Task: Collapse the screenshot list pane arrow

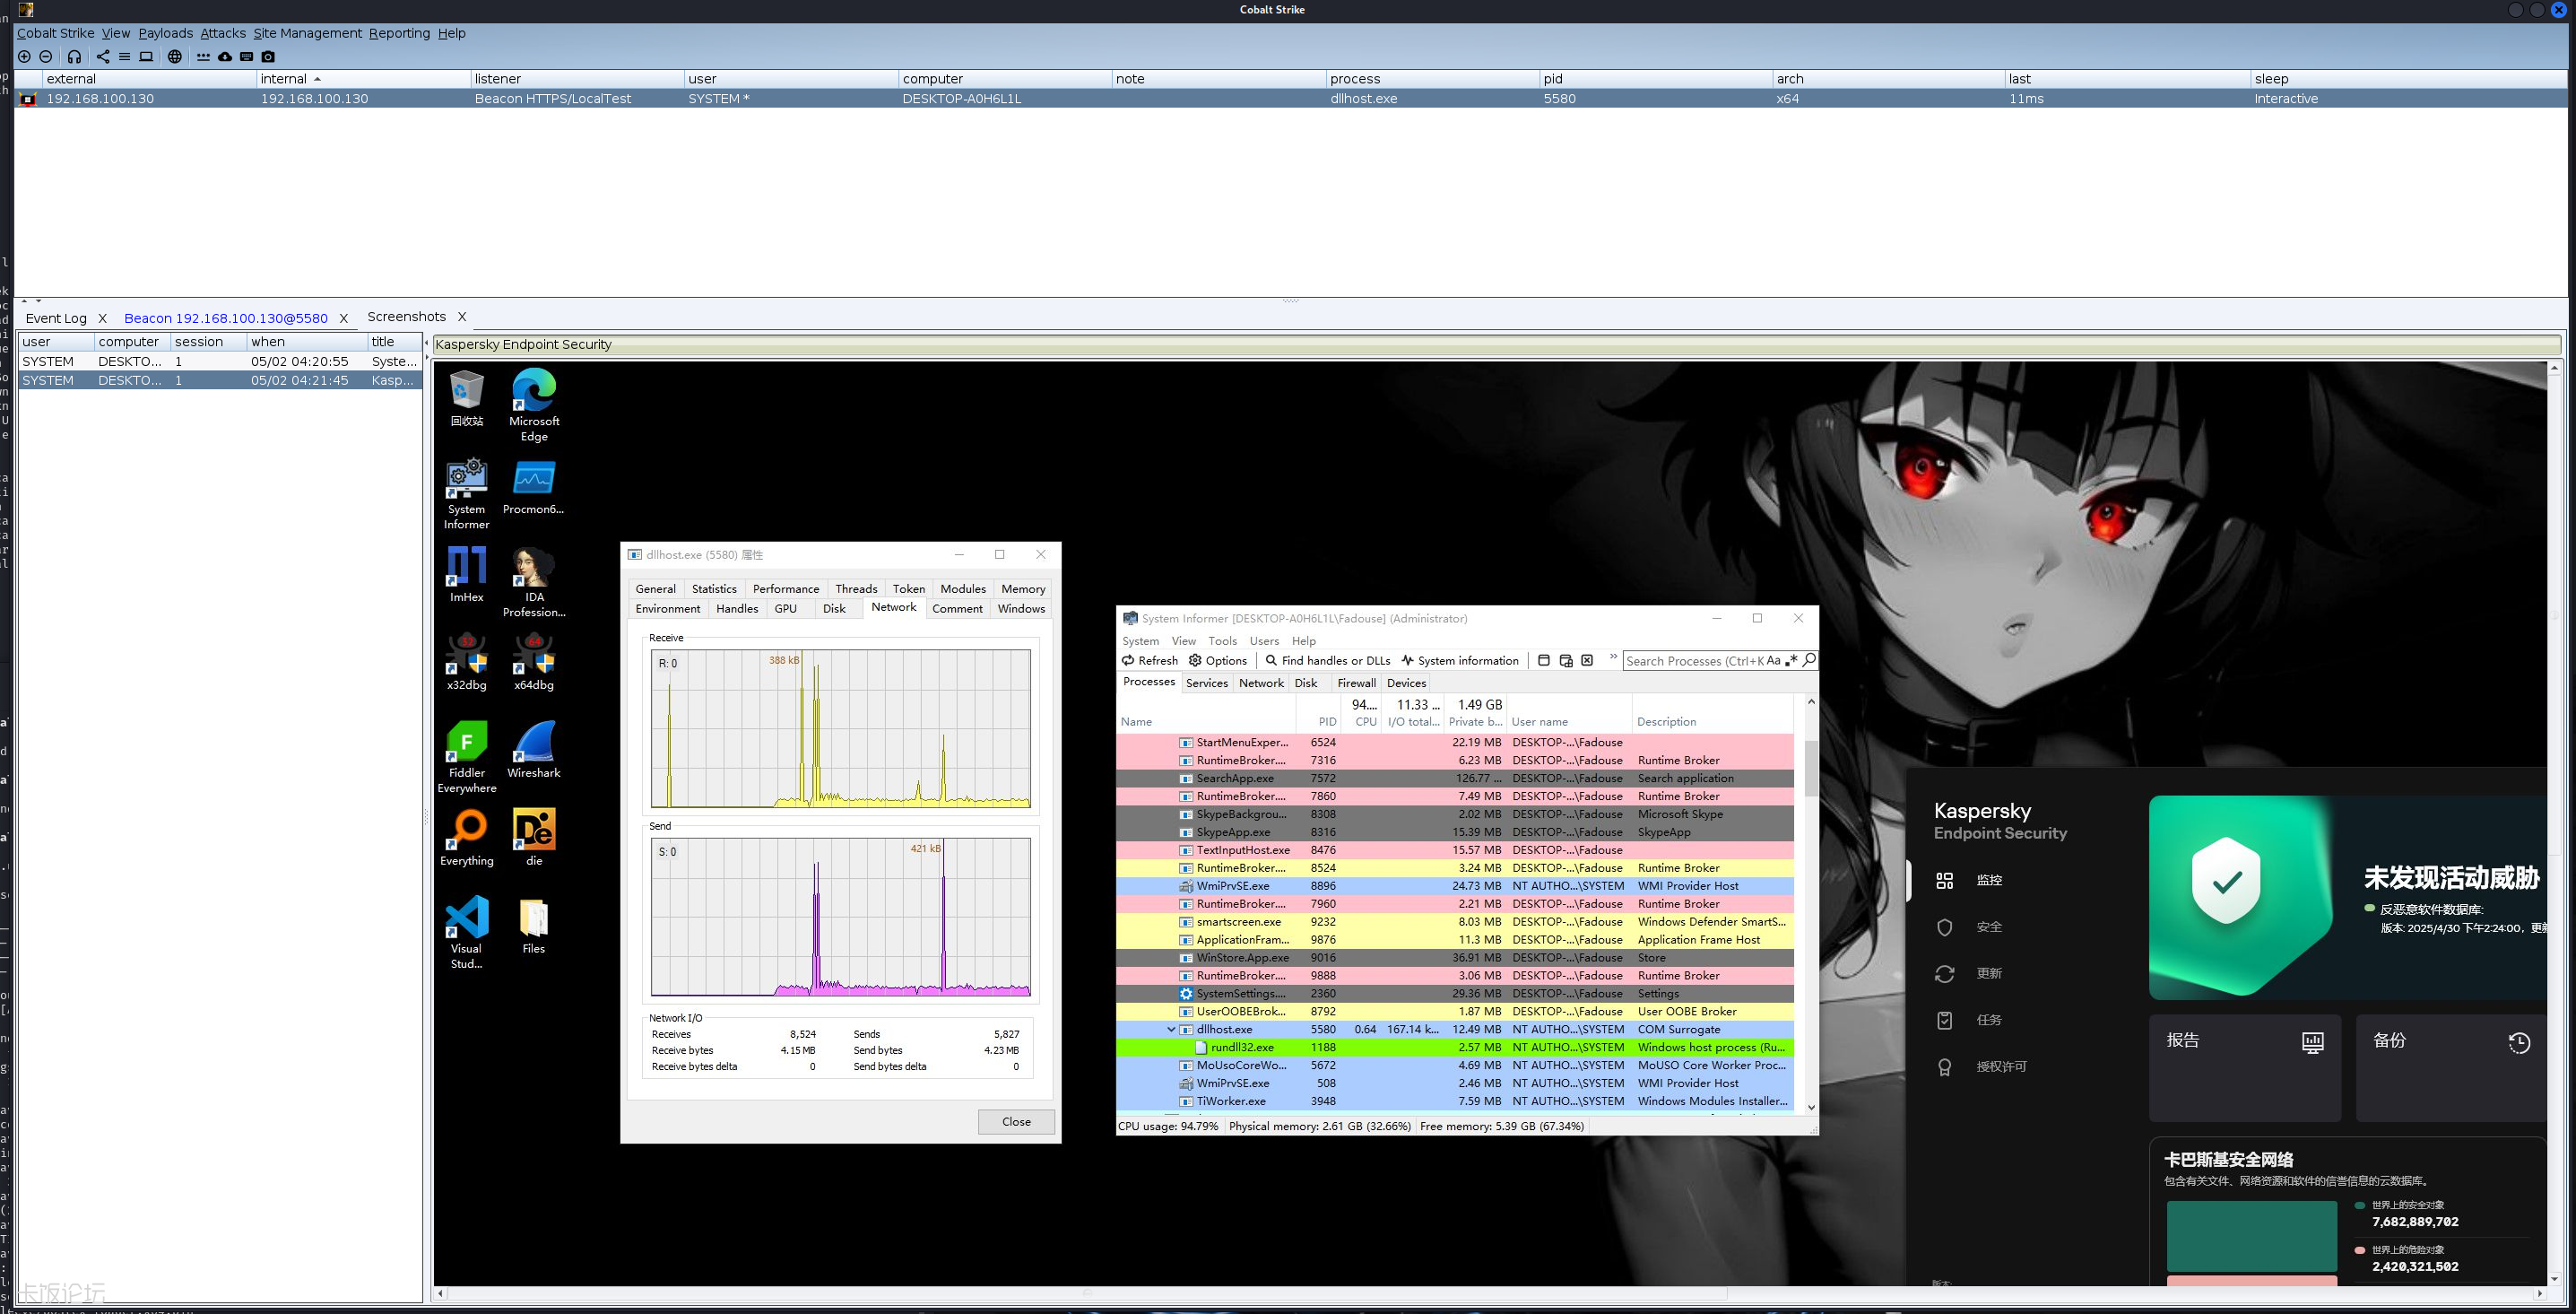Action: [426, 344]
